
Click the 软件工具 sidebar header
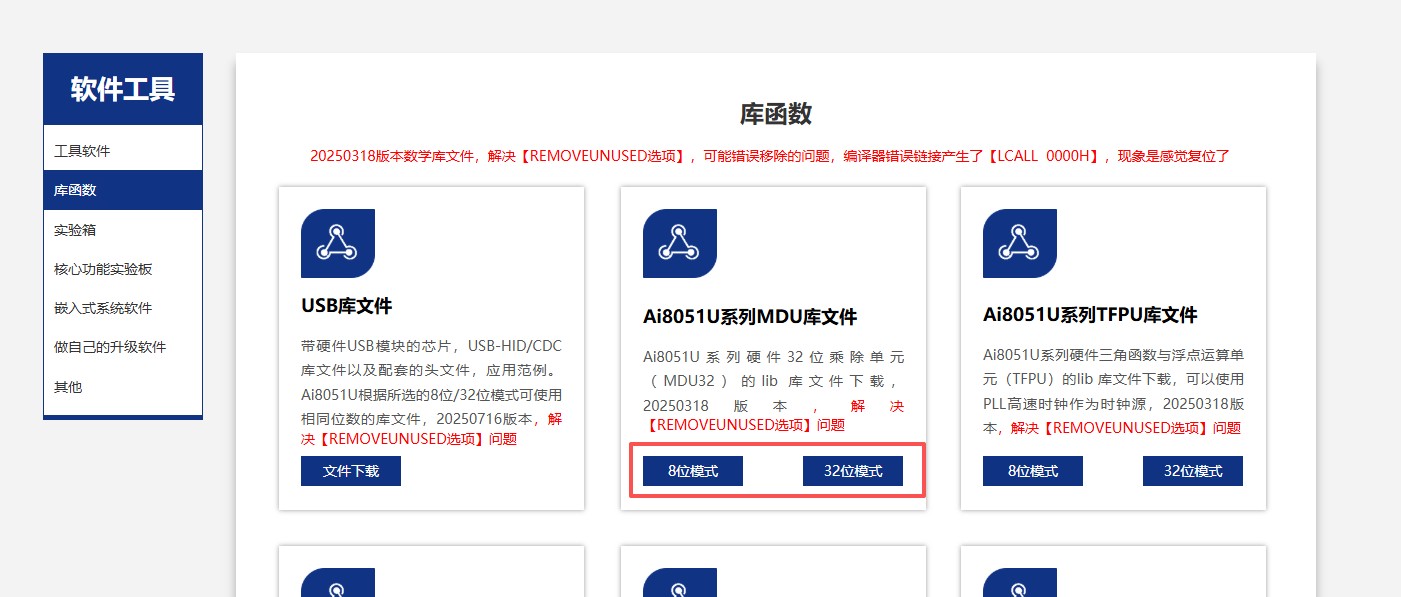tap(123, 90)
